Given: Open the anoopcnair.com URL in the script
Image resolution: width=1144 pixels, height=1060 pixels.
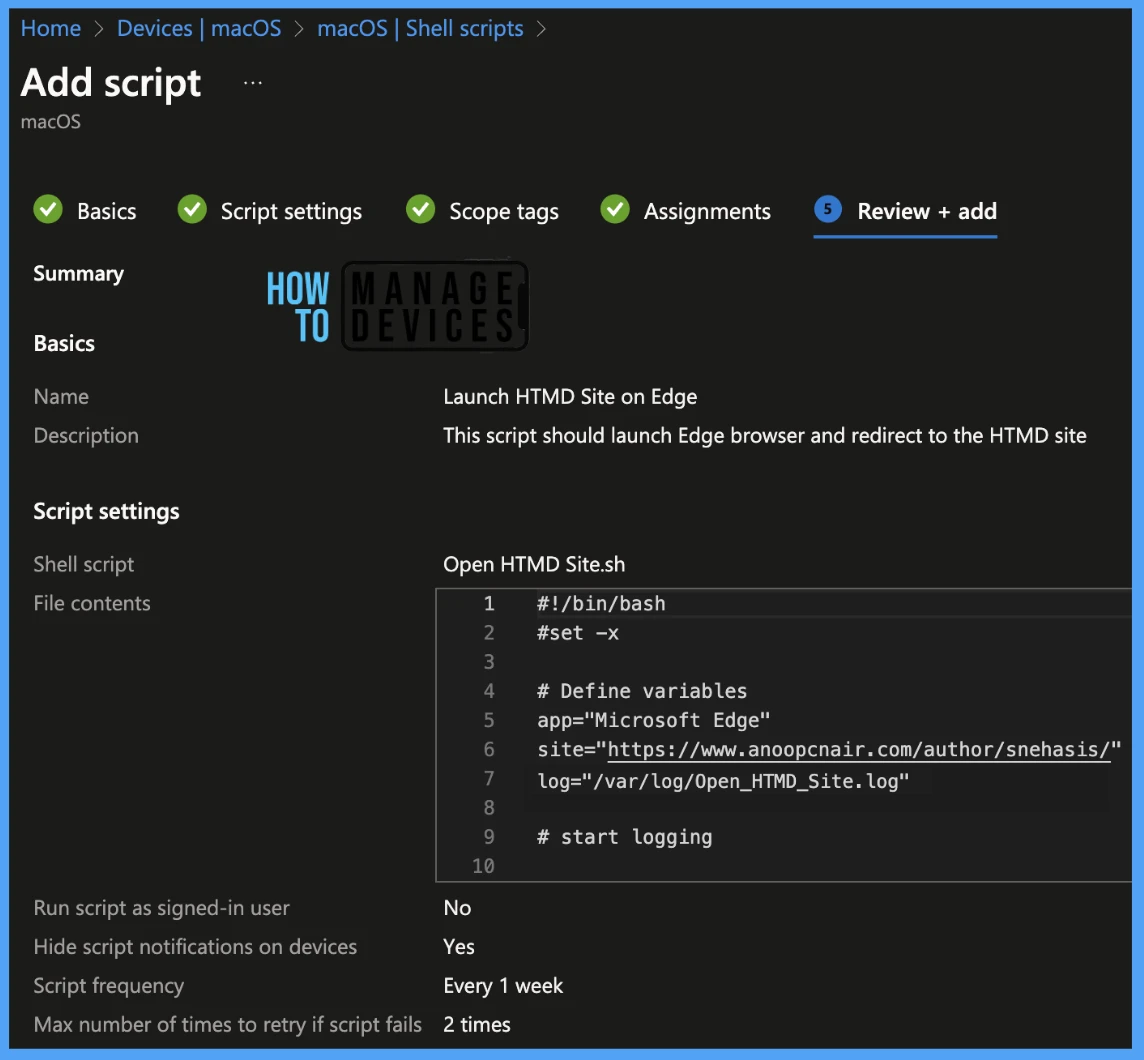Looking at the screenshot, I should [x=859, y=750].
